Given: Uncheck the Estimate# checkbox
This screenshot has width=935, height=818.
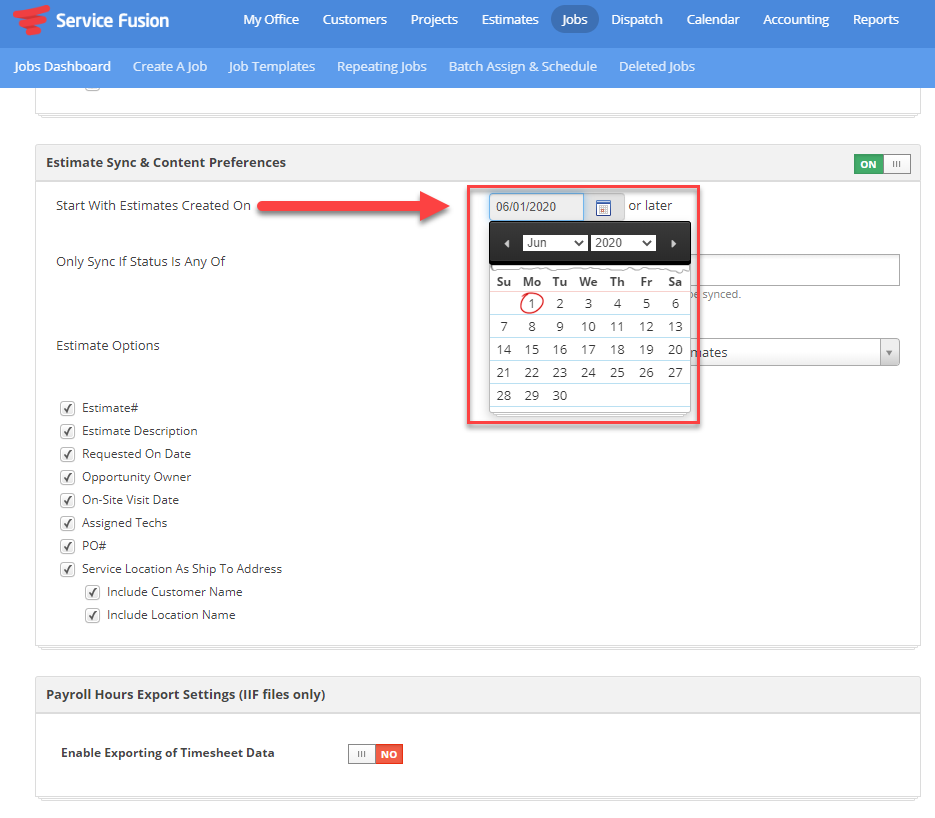Looking at the screenshot, I should 68,408.
